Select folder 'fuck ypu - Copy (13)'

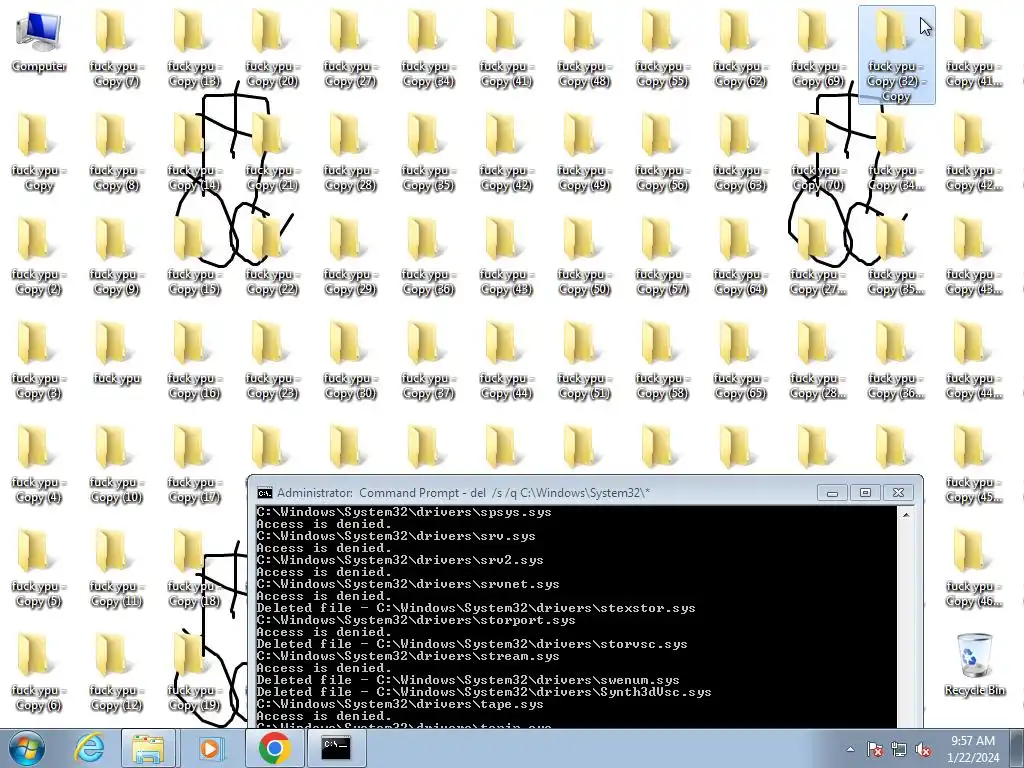tap(194, 50)
